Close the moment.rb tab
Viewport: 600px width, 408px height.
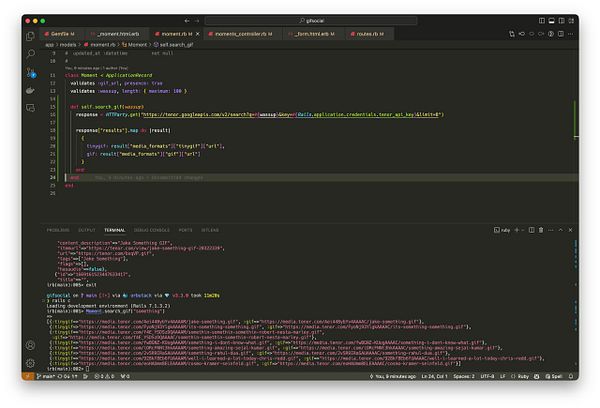(198, 34)
